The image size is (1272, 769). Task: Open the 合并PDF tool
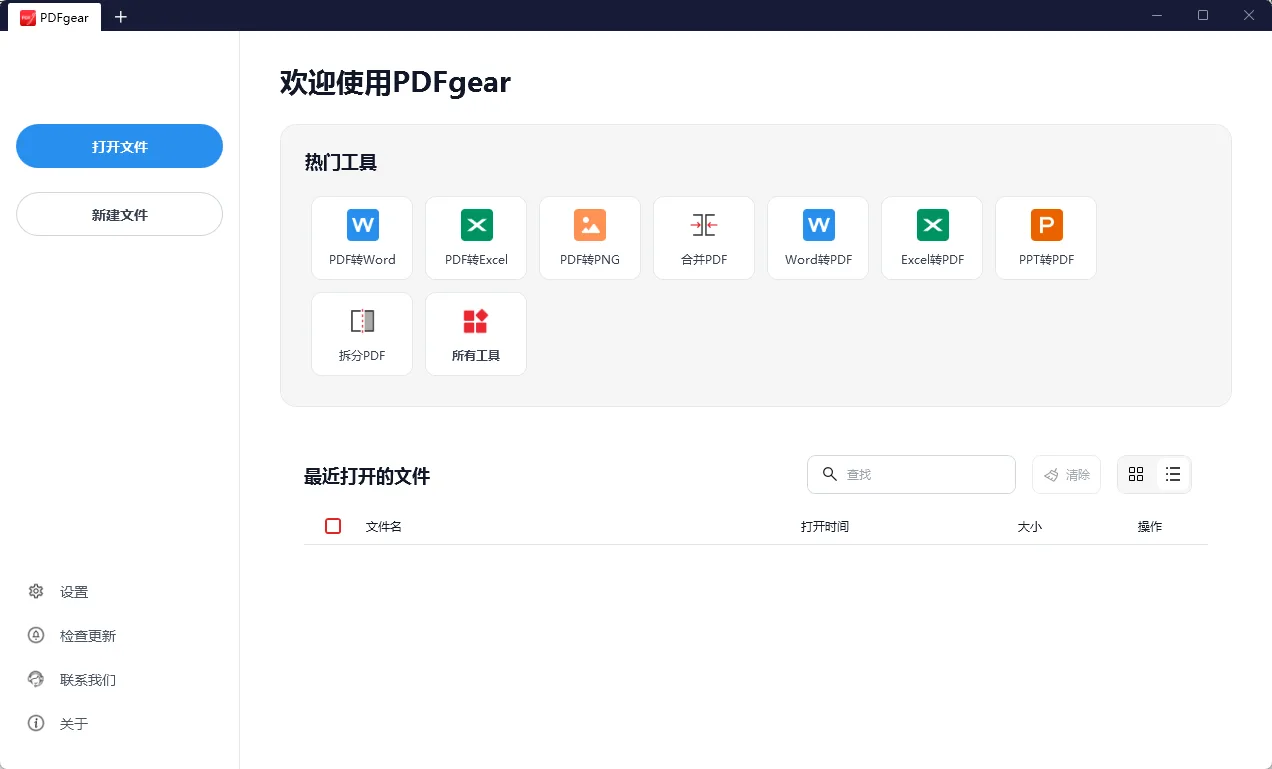tap(704, 238)
